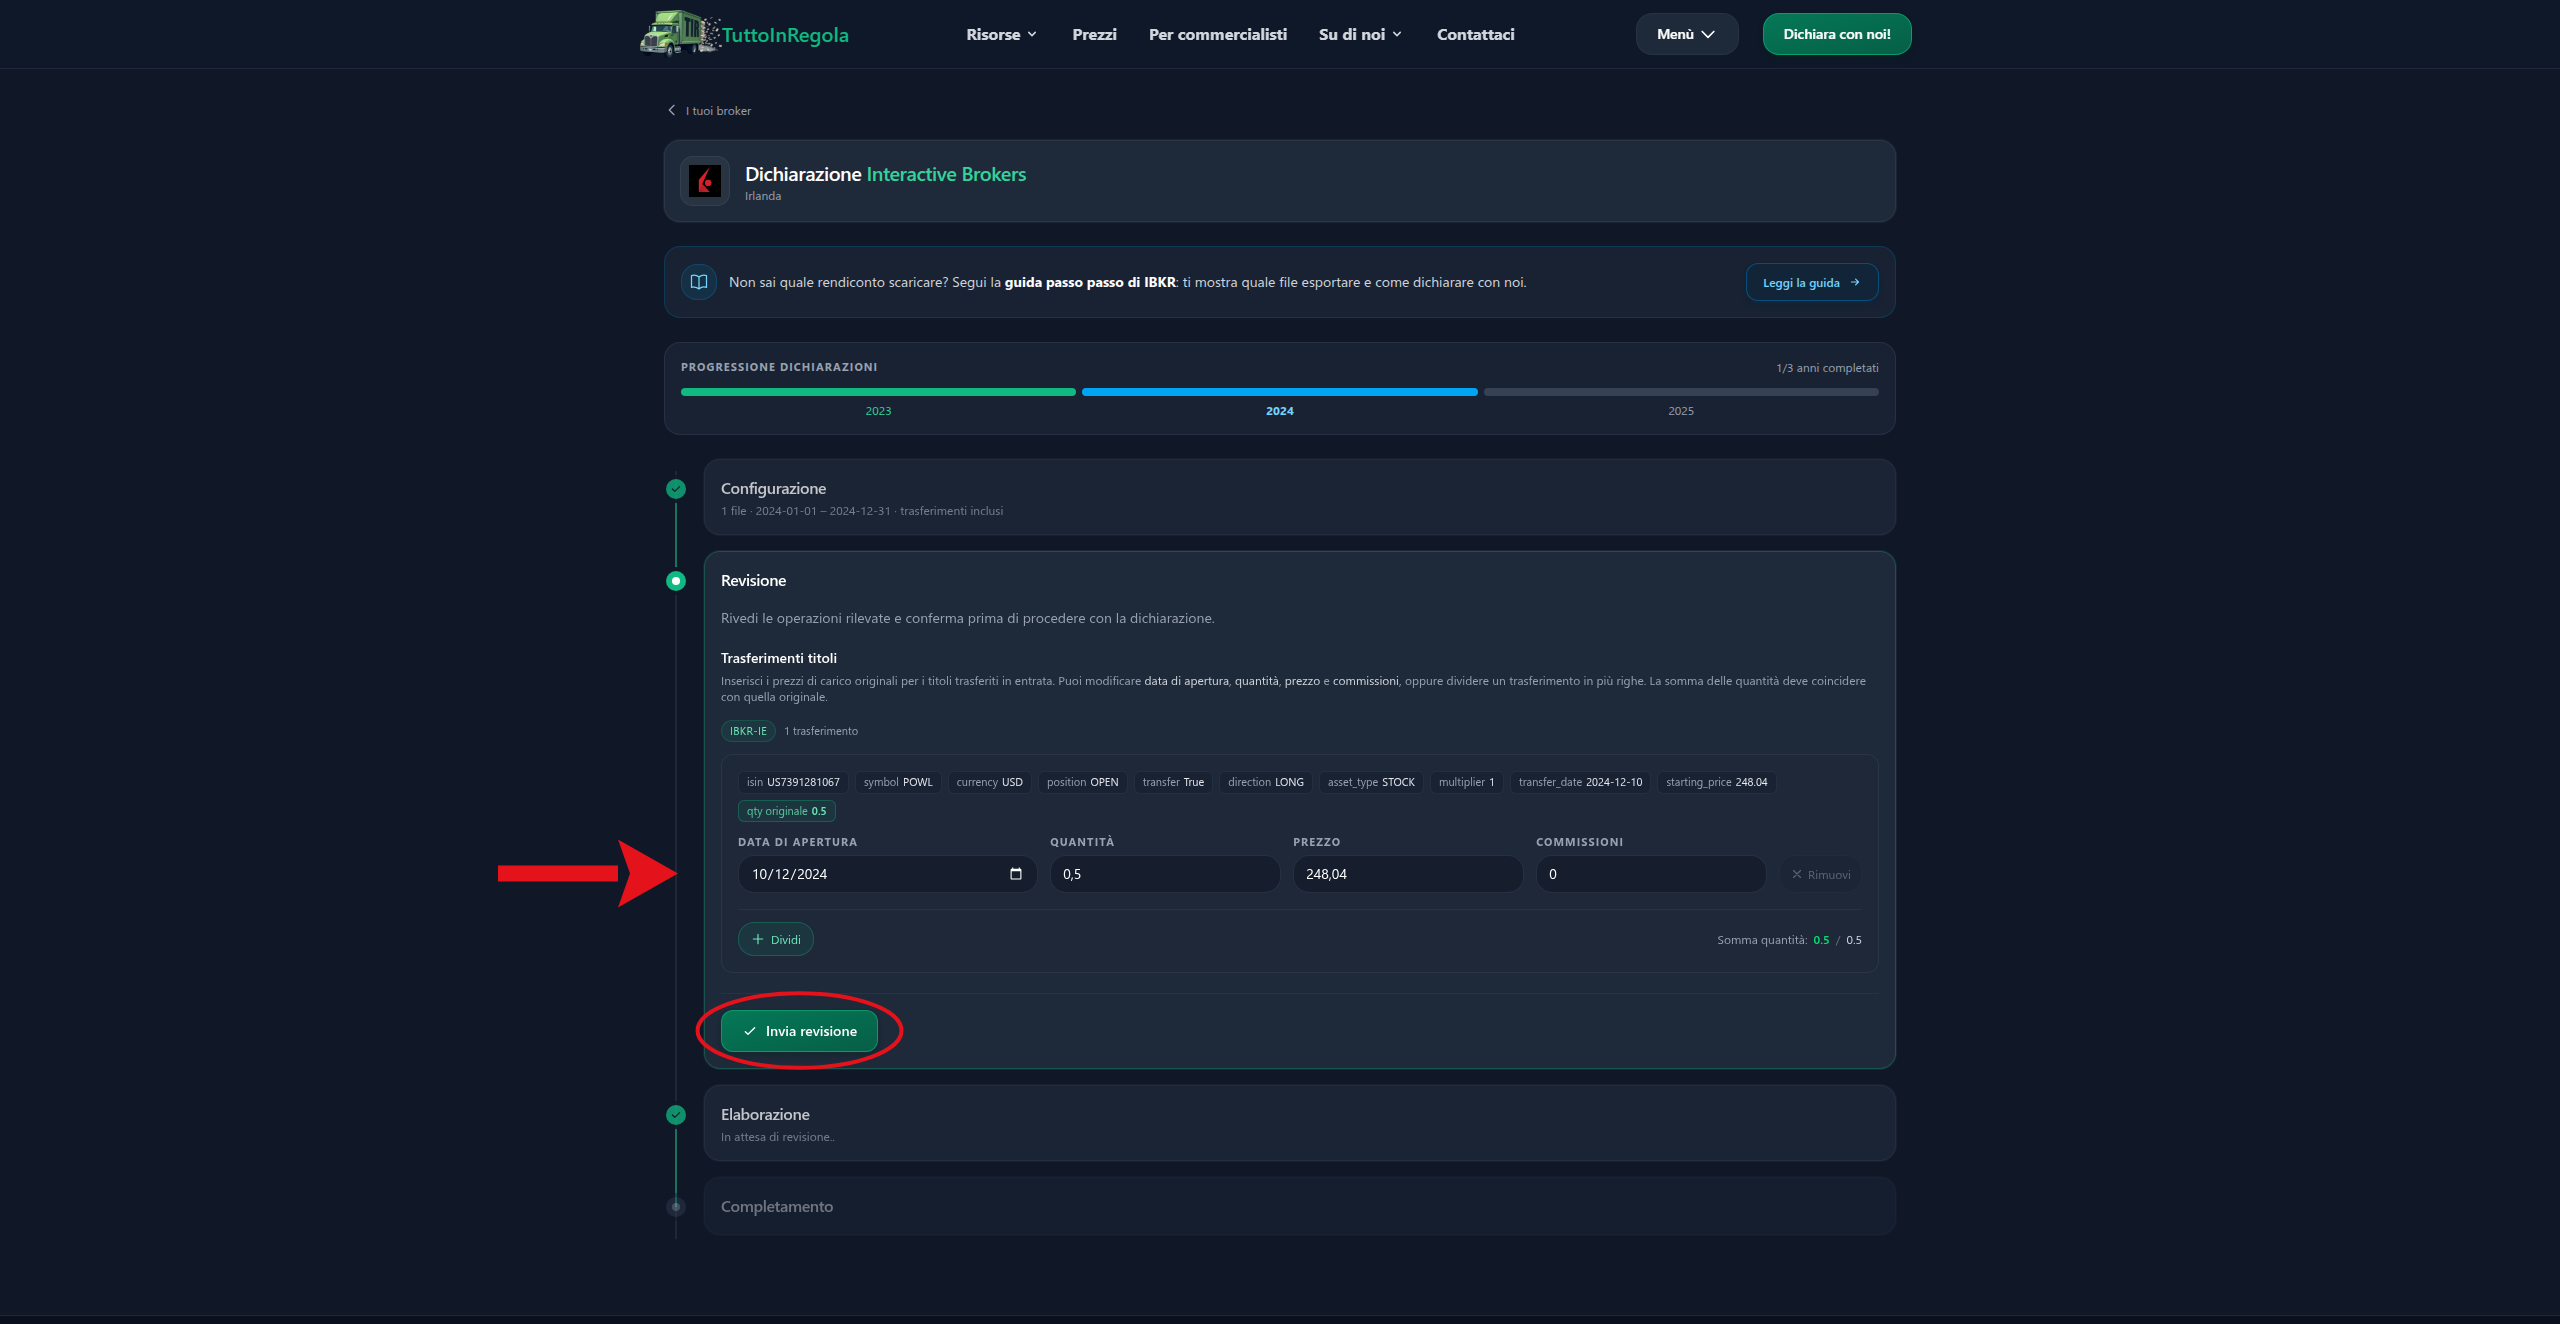Click the Data di apertura date field
The width and height of the screenshot is (2560, 1324).
[887, 874]
